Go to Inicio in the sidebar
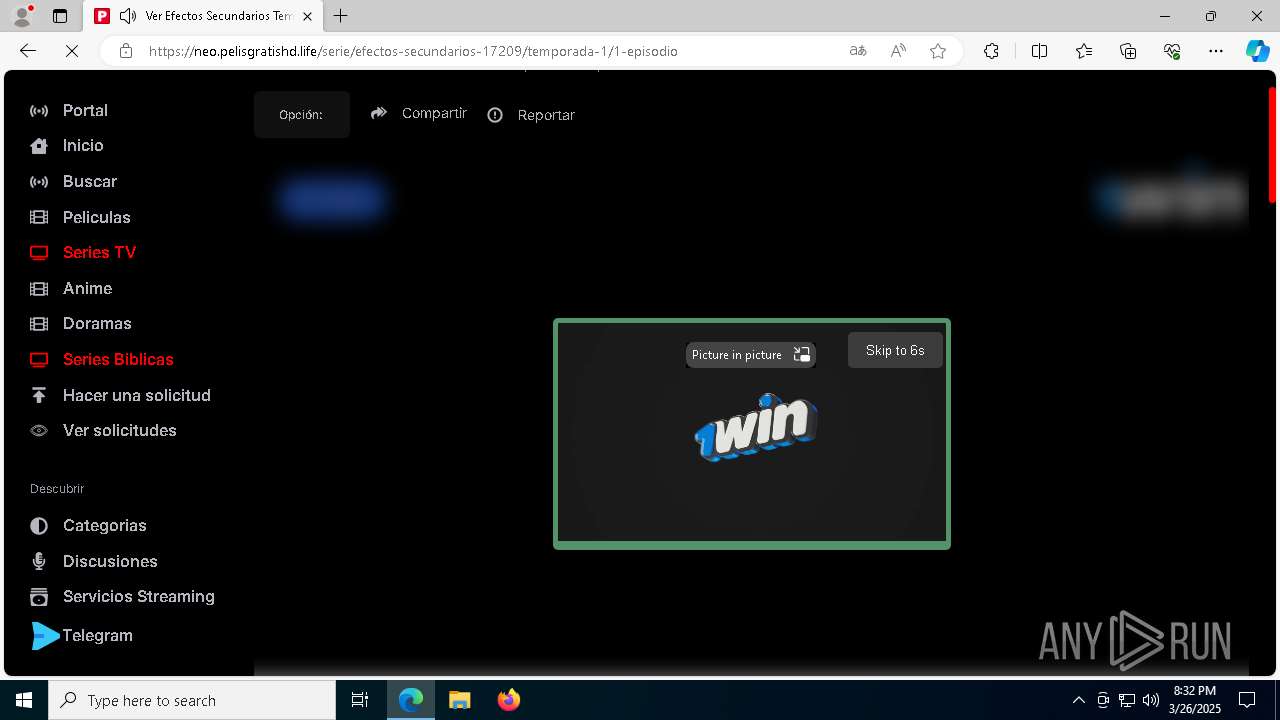Viewport: 1280px width, 720px height. [x=83, y=145]
